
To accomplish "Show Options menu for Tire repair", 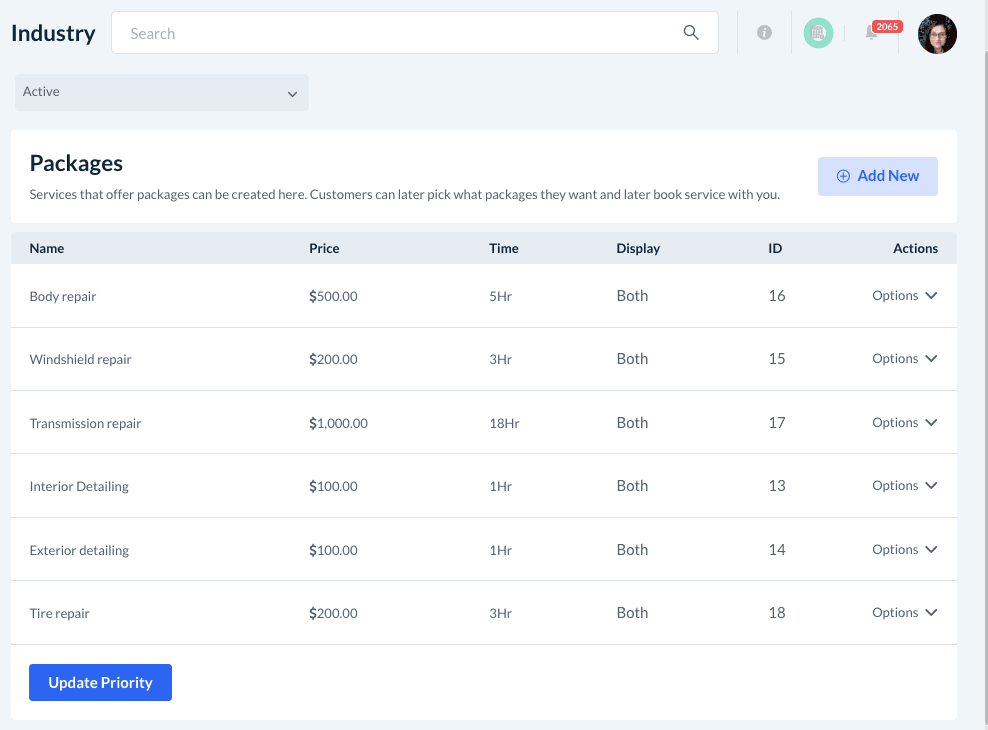I will (x=904, y=613).
